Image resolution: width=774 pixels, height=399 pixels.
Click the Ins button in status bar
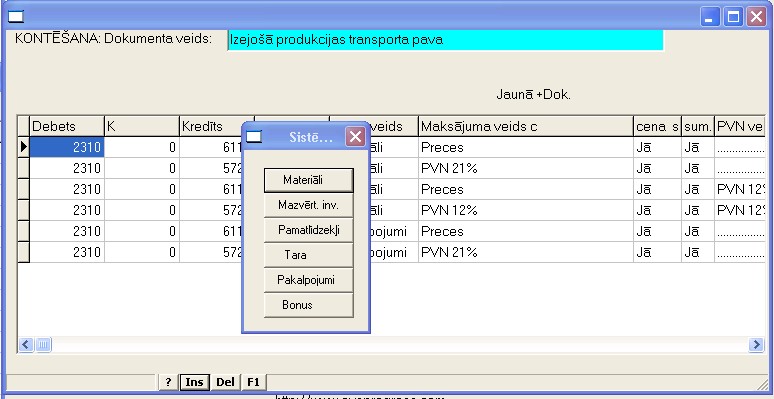(x=194, y=382)
